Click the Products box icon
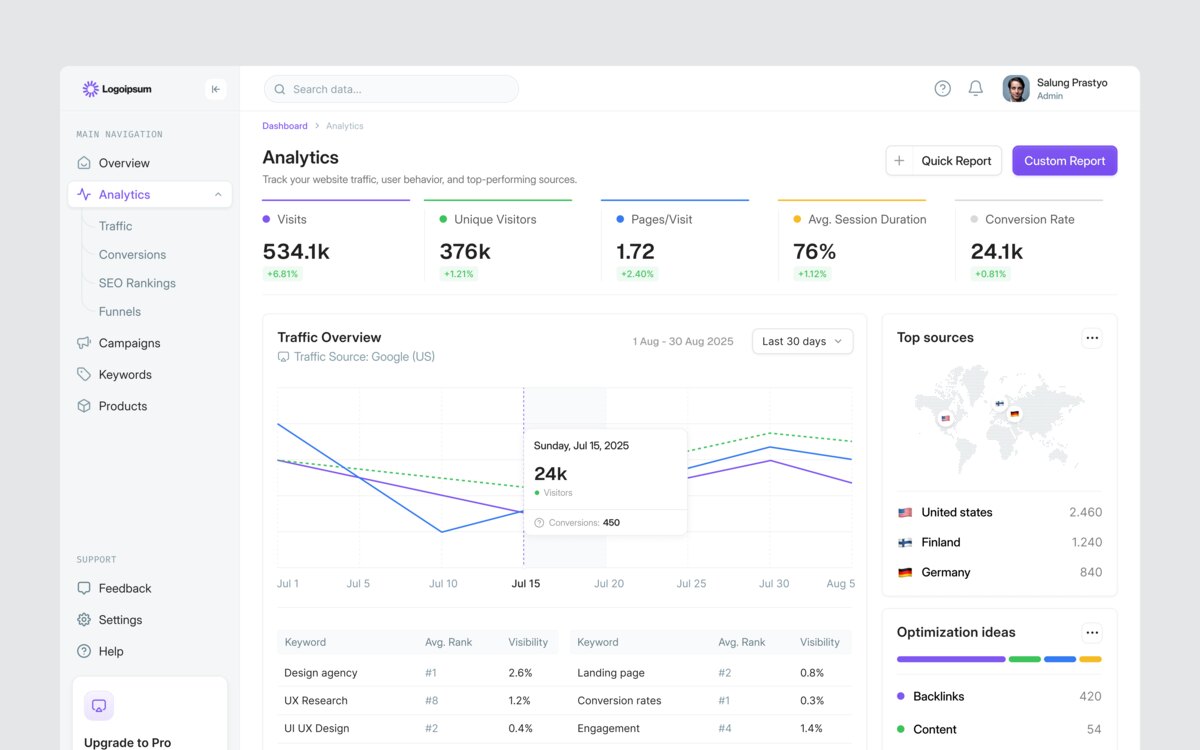 (84, 406)
